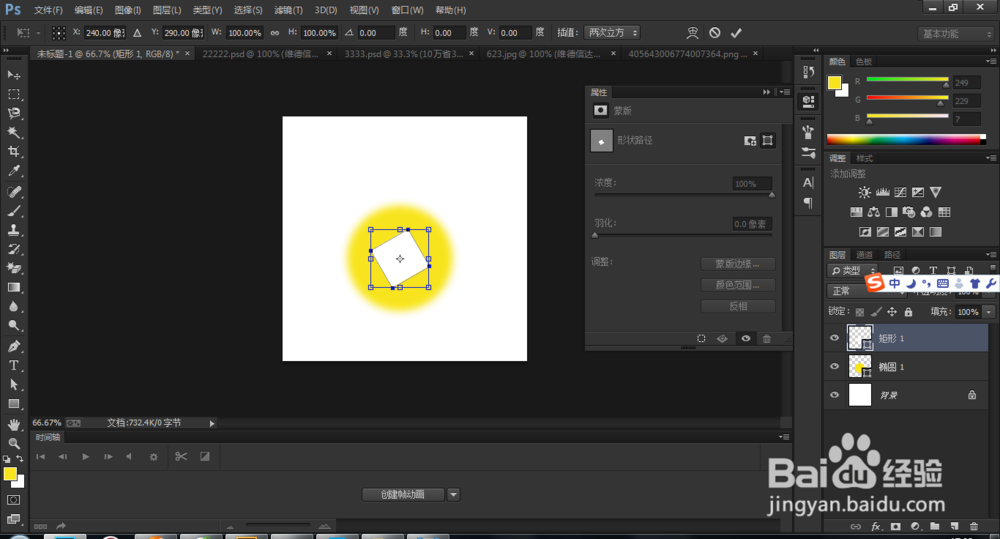Select the Hand tool

tap(13, 424)
